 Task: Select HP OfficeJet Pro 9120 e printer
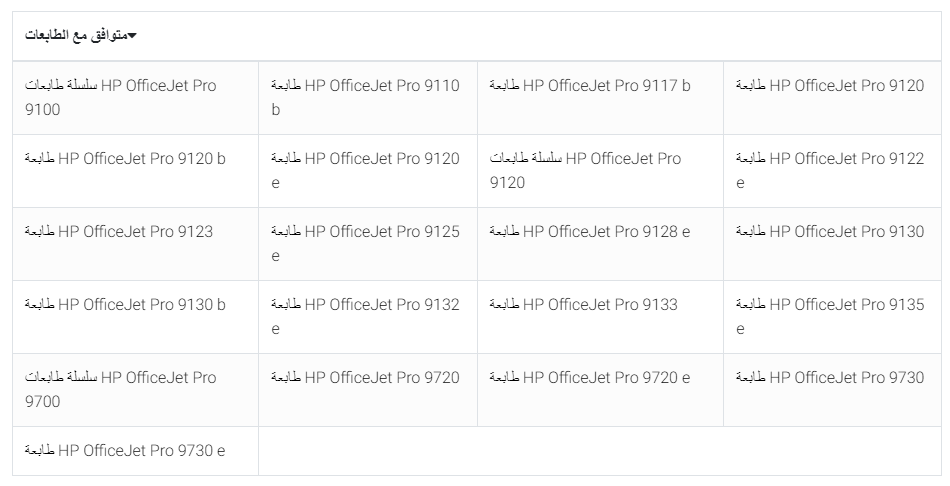point(365,170)
